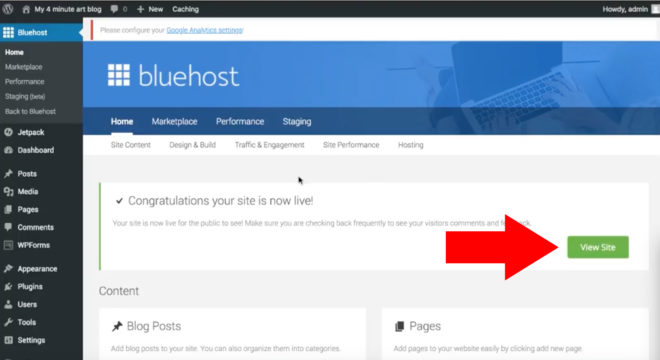Click the Jetpack icon in sidebar
This screenshot has width=660, height=360.
point(8,132)
